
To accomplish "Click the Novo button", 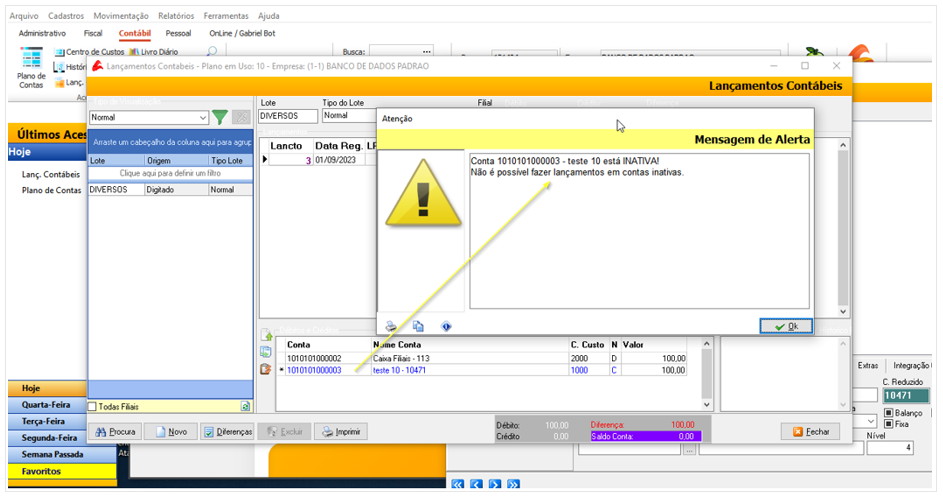I will tap(170, 432).
